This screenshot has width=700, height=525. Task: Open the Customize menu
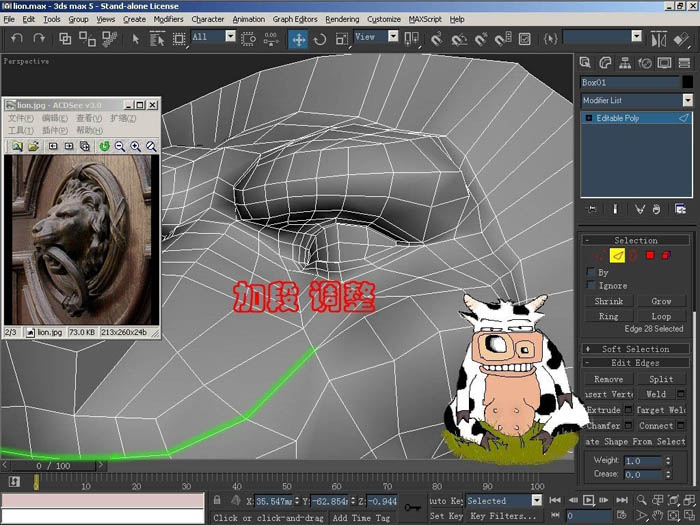coord(383,19)
